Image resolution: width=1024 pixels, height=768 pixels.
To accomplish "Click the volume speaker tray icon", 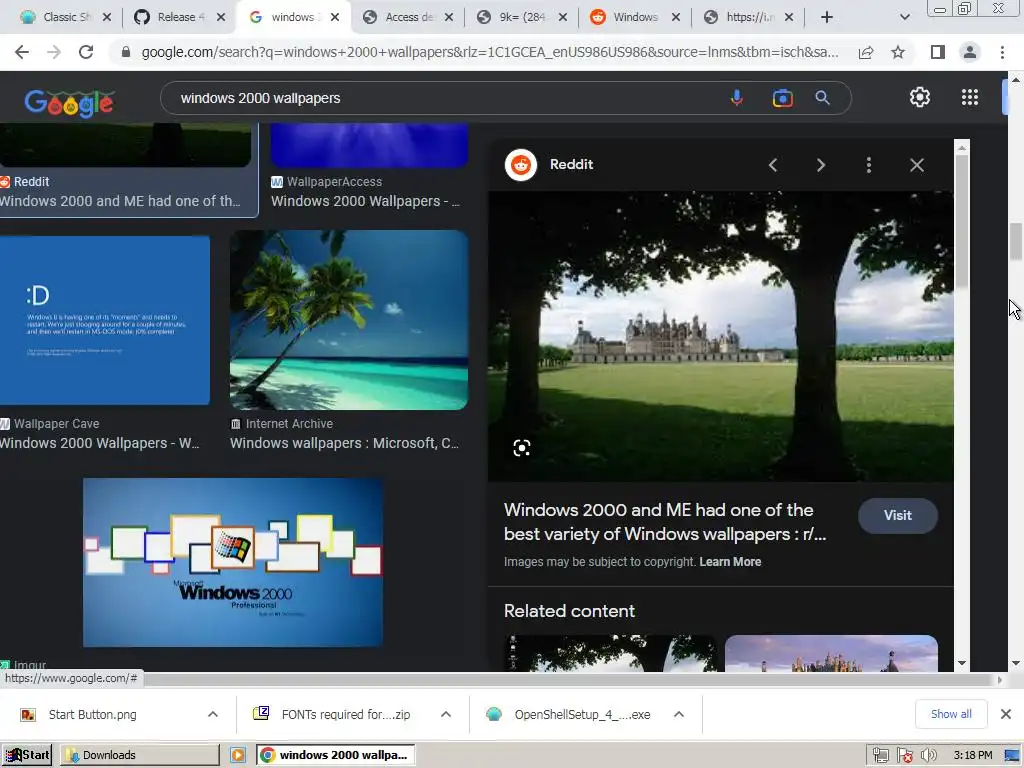I will point(928,756).
